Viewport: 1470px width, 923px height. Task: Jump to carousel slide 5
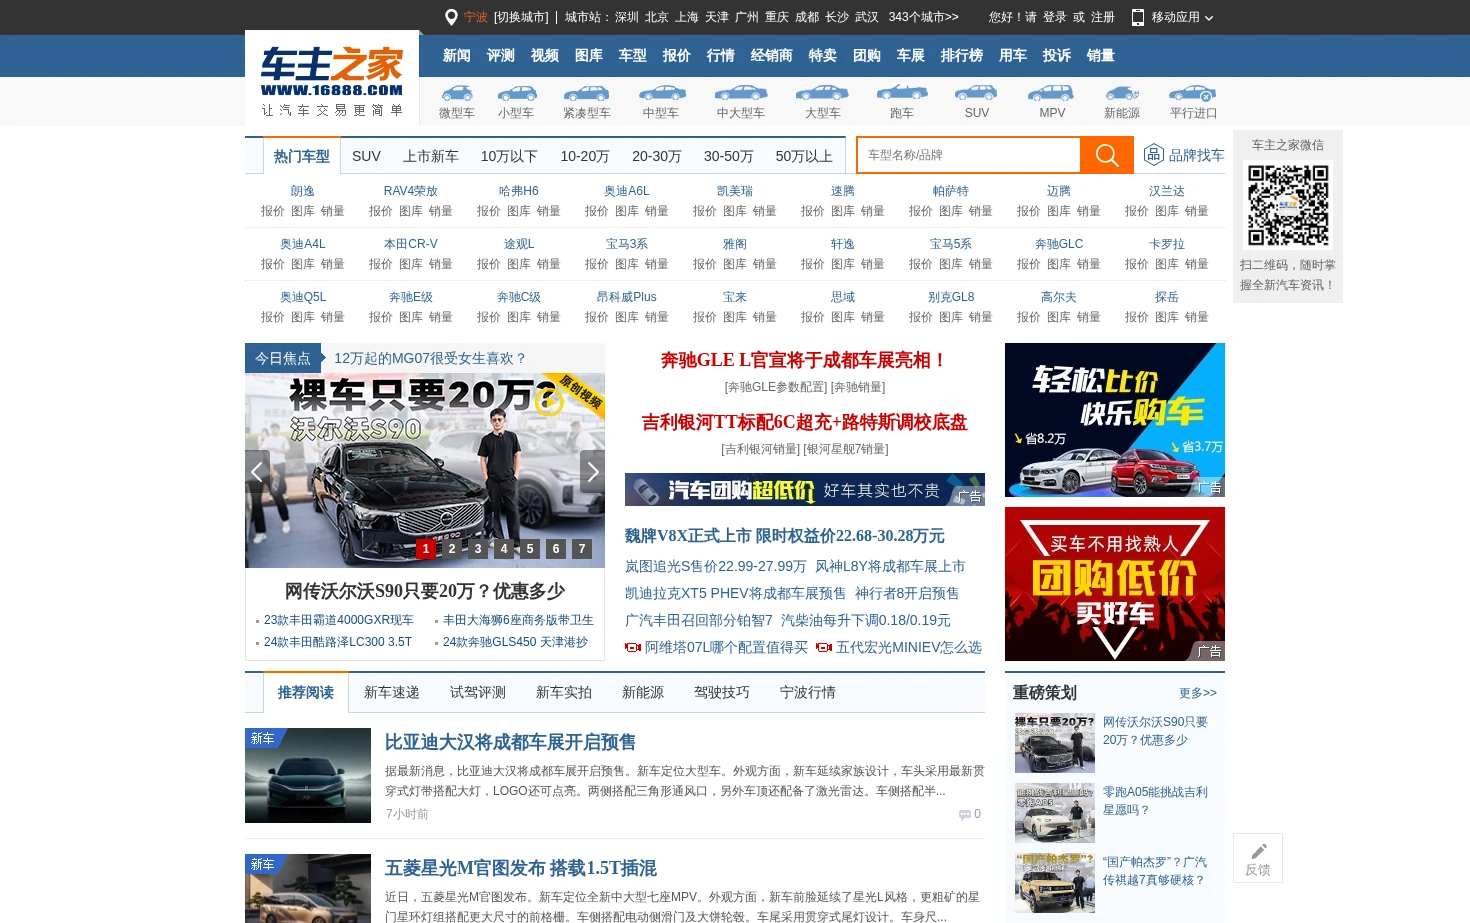point(530,549)
